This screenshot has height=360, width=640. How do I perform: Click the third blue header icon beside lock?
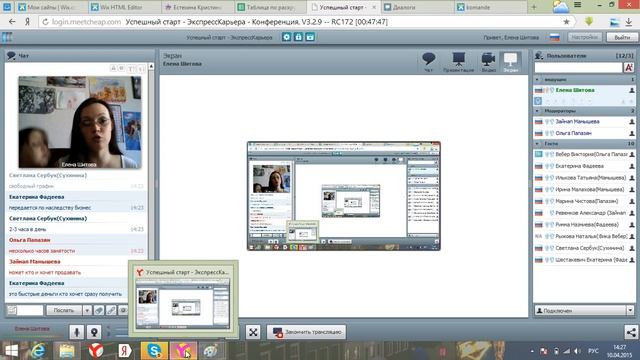pyautogui.click(x=310, y=37)
